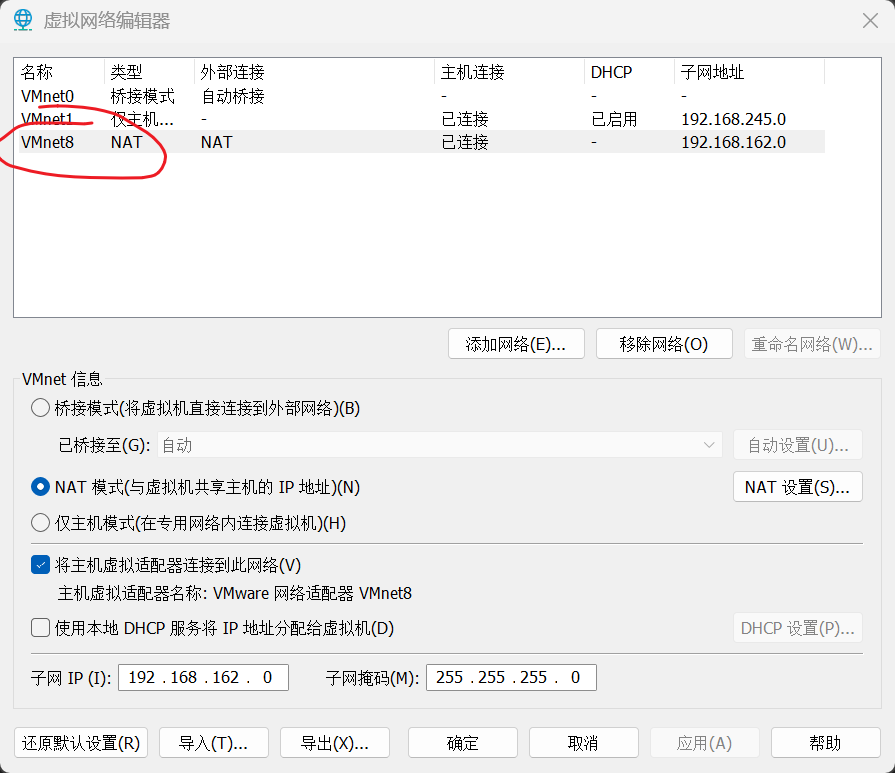This screenshot has height=773, width=895.
Task: Select 仅主机模式 radio button
Action: point(40,523)
